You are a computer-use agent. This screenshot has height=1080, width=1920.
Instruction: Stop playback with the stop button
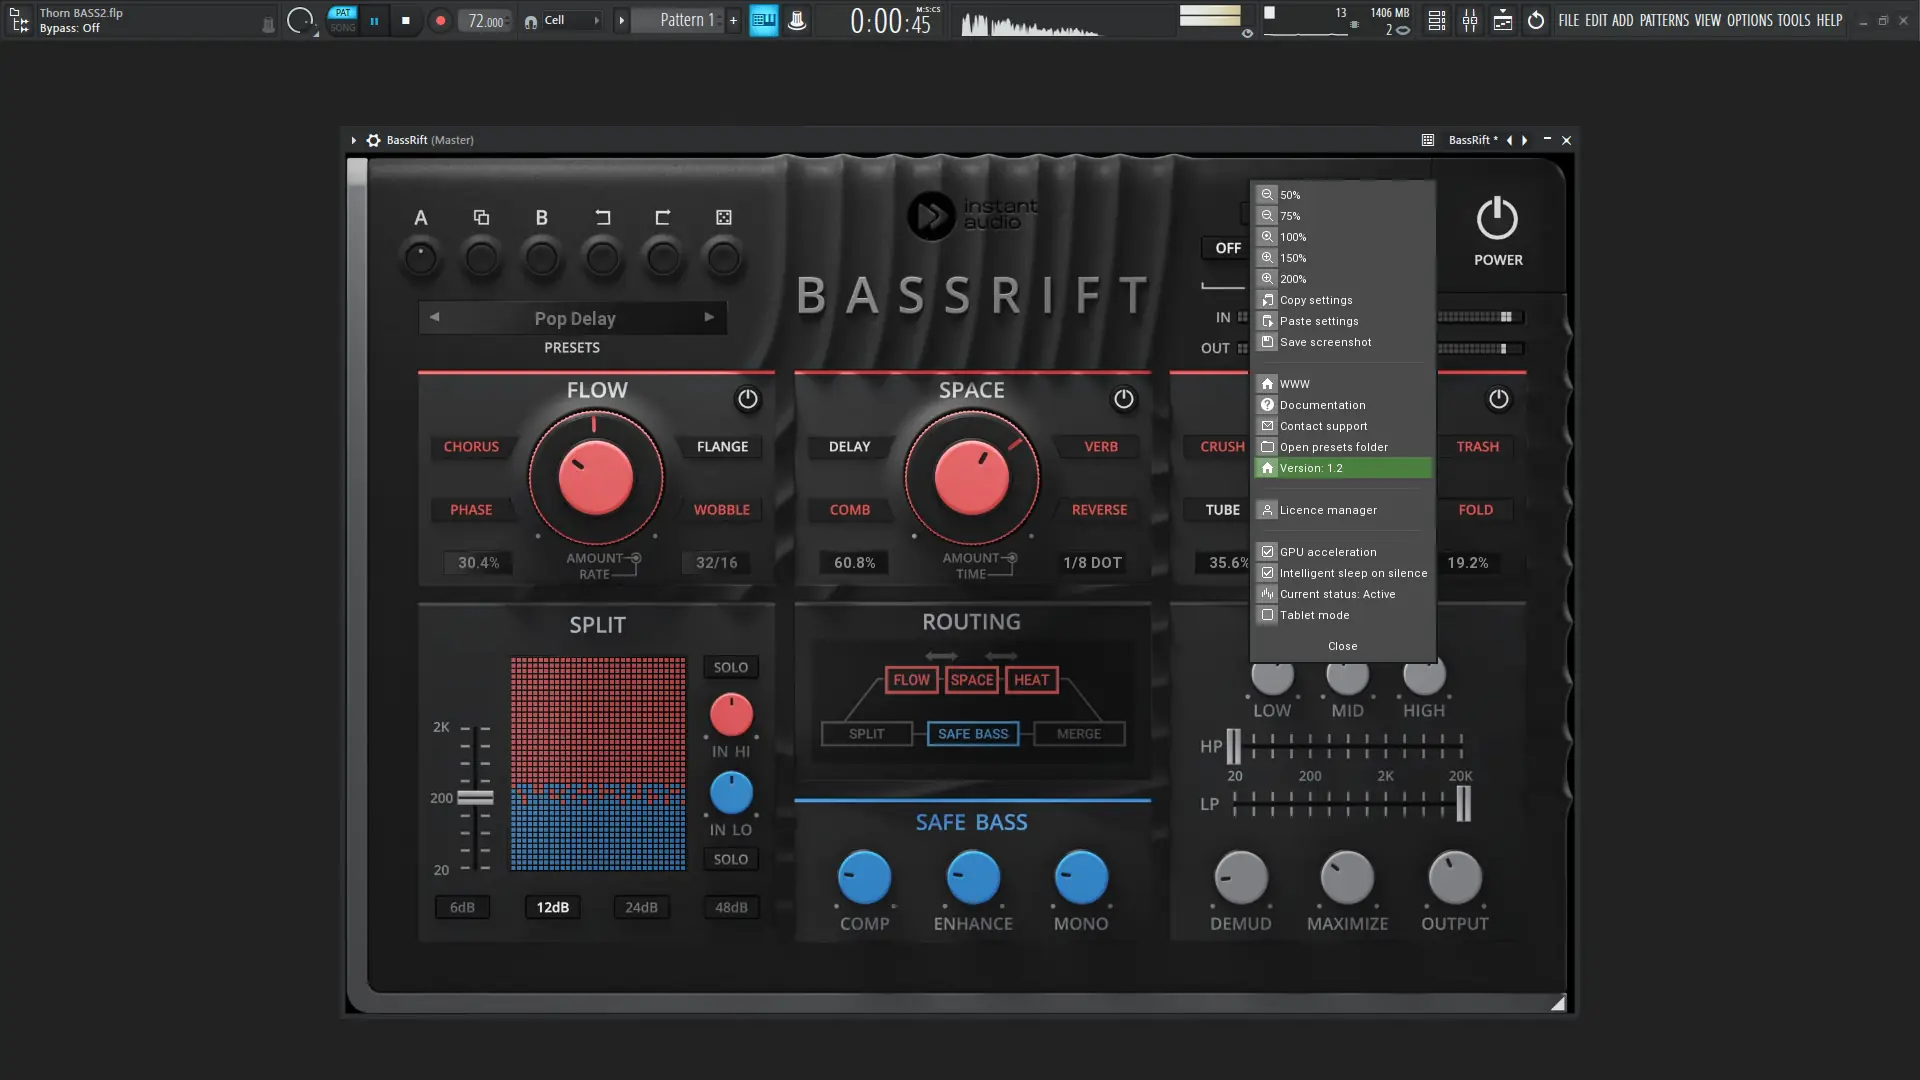pos(405,20)
